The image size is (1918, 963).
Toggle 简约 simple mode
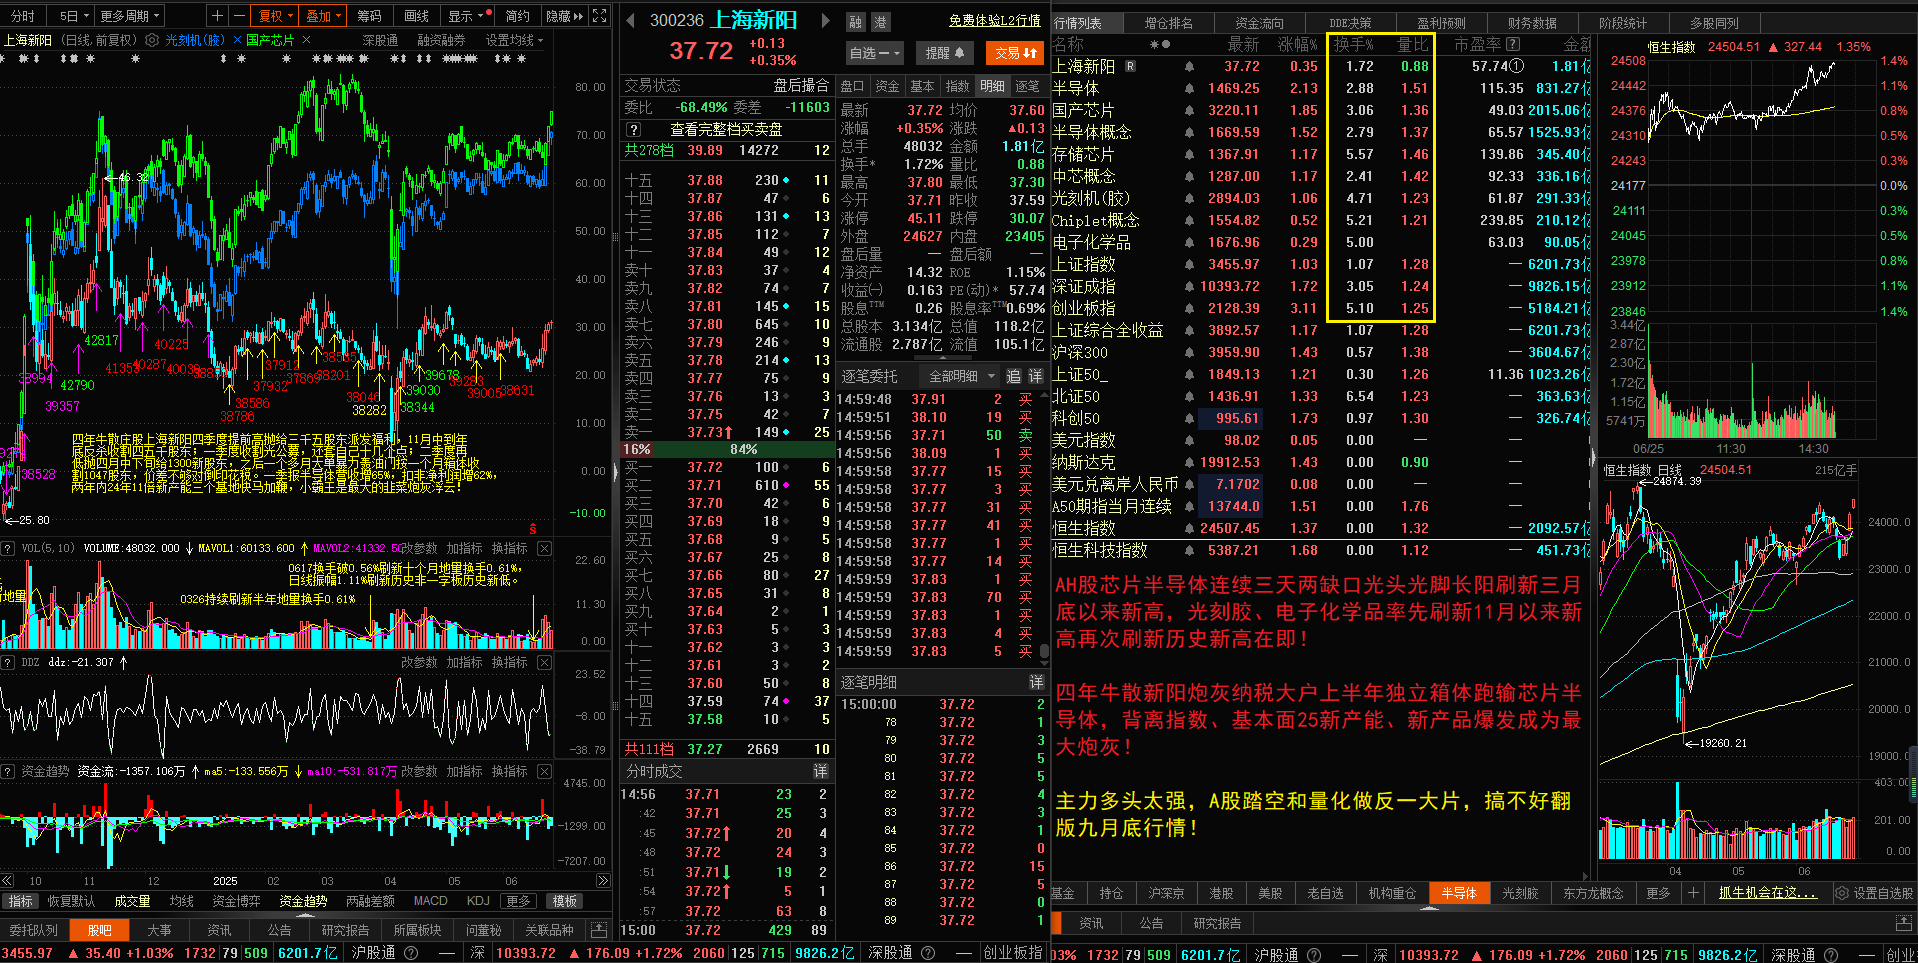517,16
